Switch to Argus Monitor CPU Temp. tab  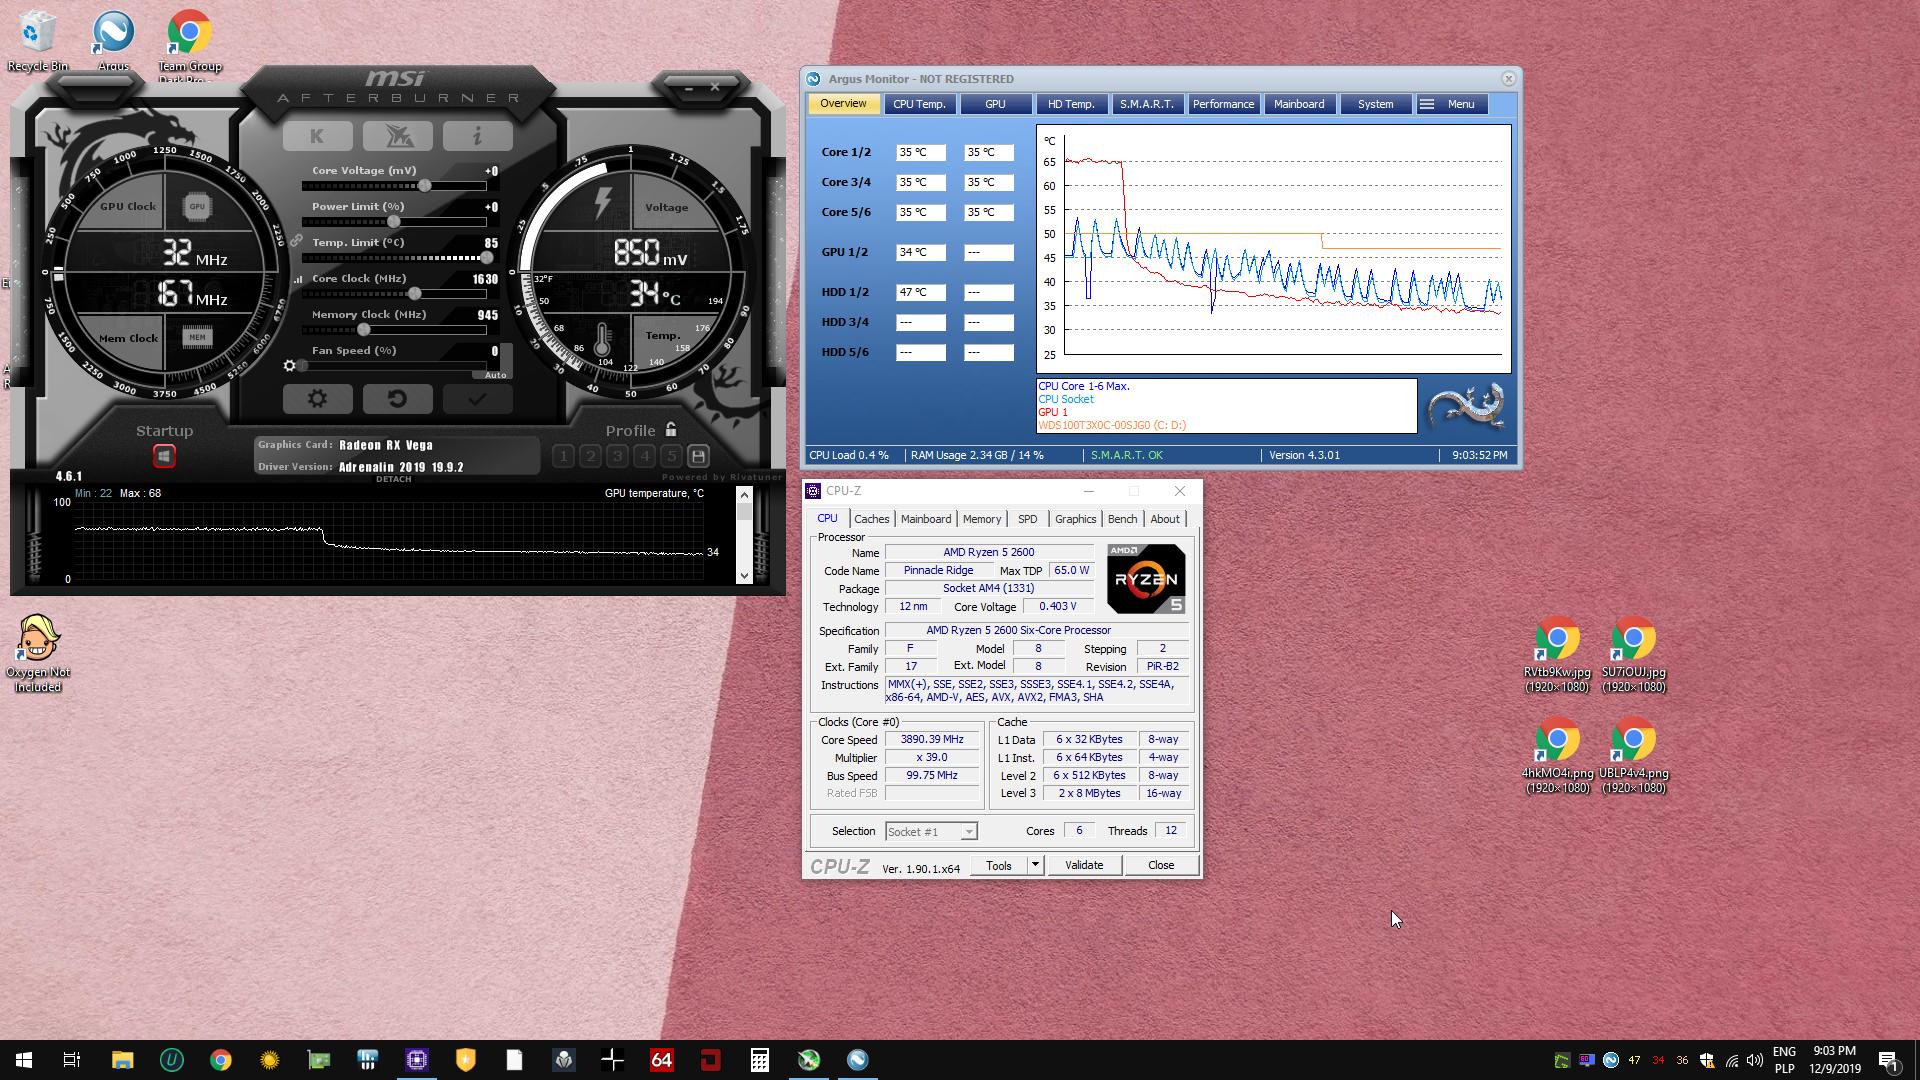tap(919, 104)
